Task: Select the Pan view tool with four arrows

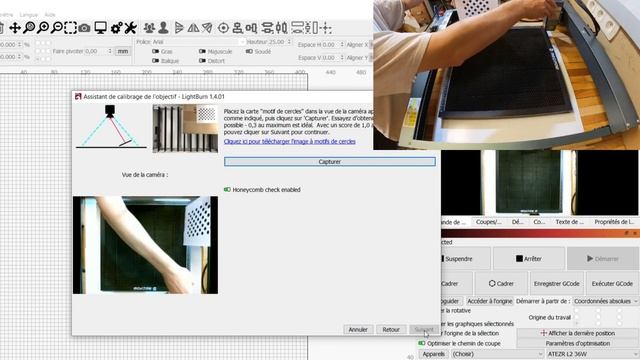Action: 15,28
